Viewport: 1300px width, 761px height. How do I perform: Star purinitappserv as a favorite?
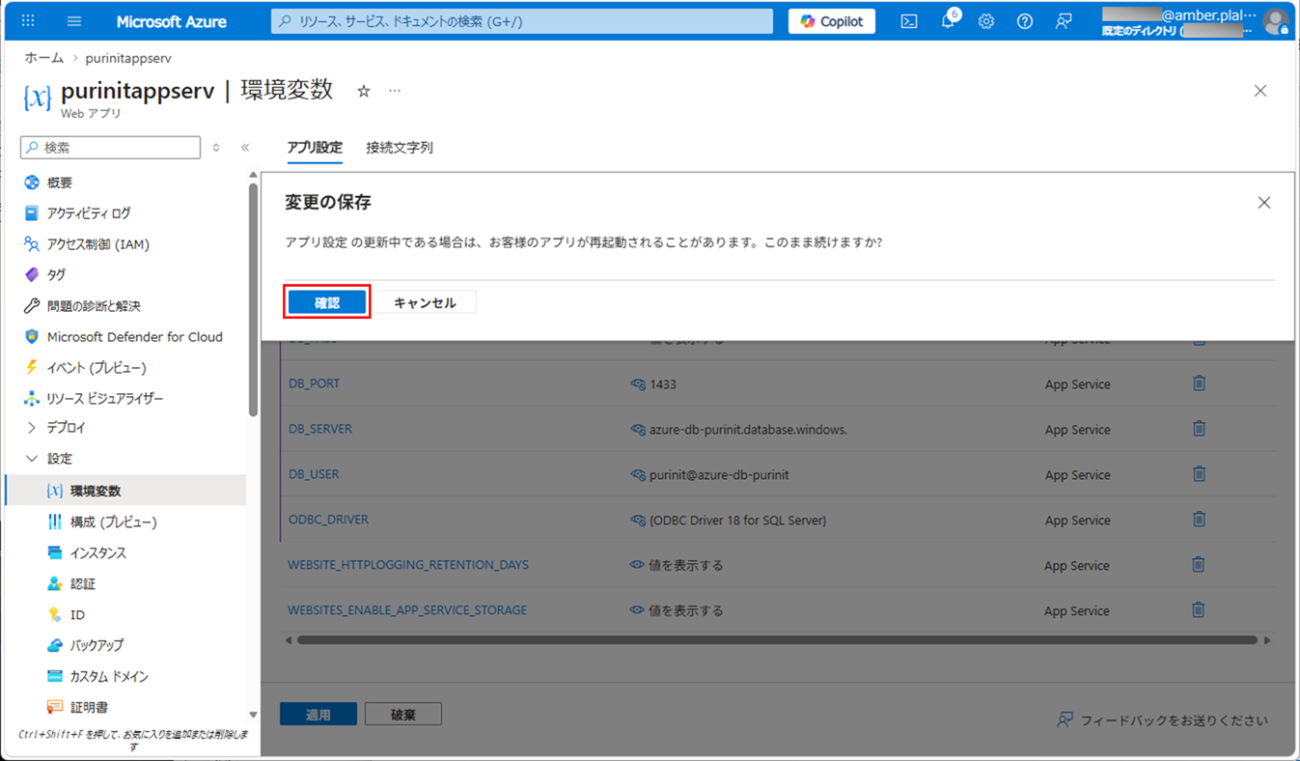click(362, 90)
